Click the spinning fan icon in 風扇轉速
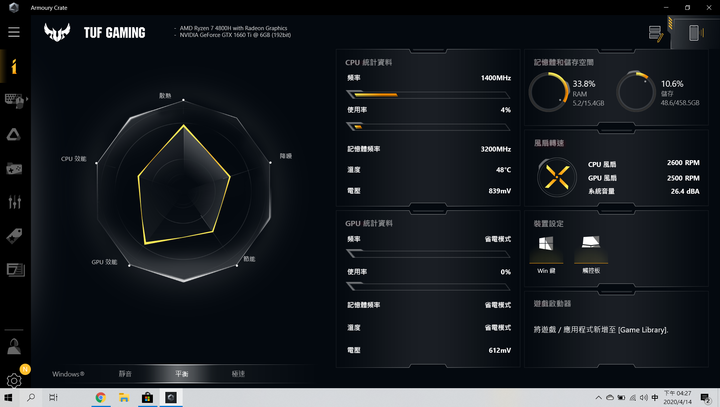 (557, 177)
